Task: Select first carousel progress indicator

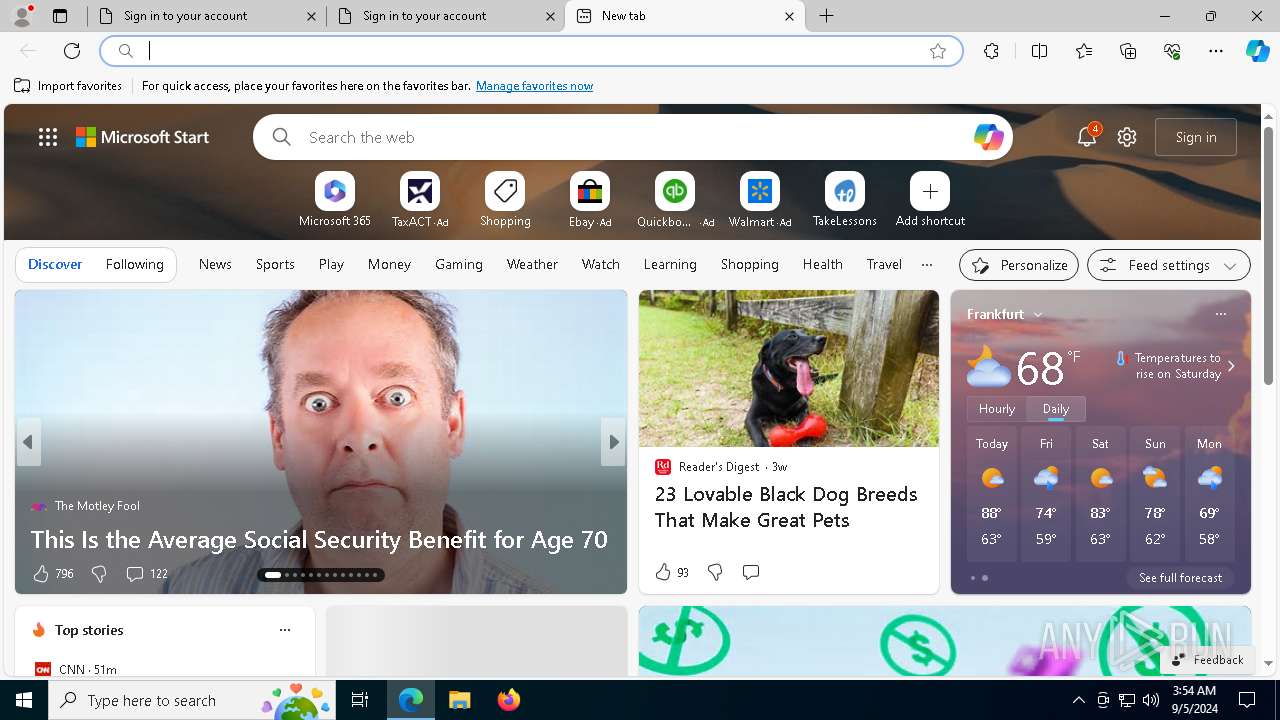Action: pyautogui.click(x=272, y=575)
